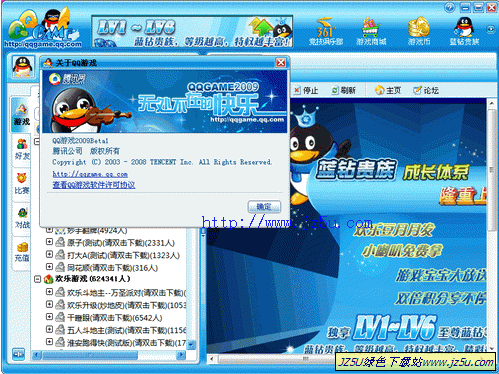Select 打大A(测试)(请双击下载)(1323人) game
Image resolution: width=499 pixels, height=374 pixels.
point(123,255)
